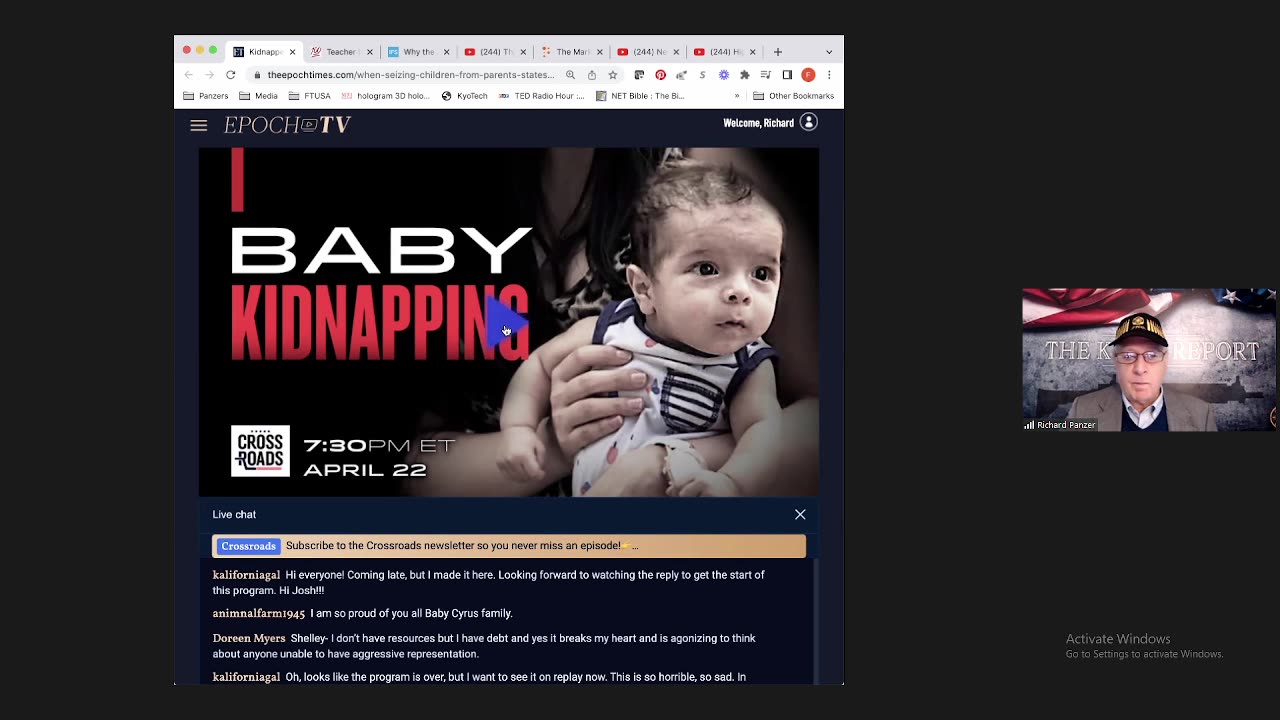Click the S extension icon in the toolbar
The image size is (1280, 720).
[x=702, y=75]
